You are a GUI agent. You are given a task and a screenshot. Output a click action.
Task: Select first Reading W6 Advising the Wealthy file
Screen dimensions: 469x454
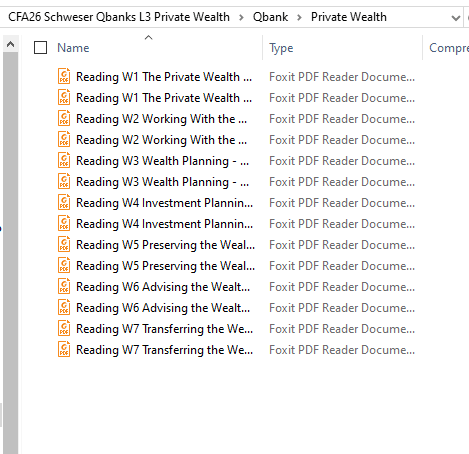(163, 287)
